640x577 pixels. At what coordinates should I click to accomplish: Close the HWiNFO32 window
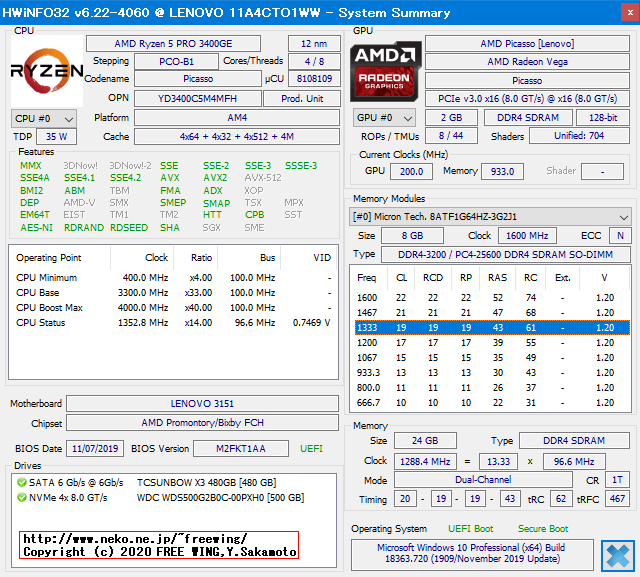[x=630, y=13]
